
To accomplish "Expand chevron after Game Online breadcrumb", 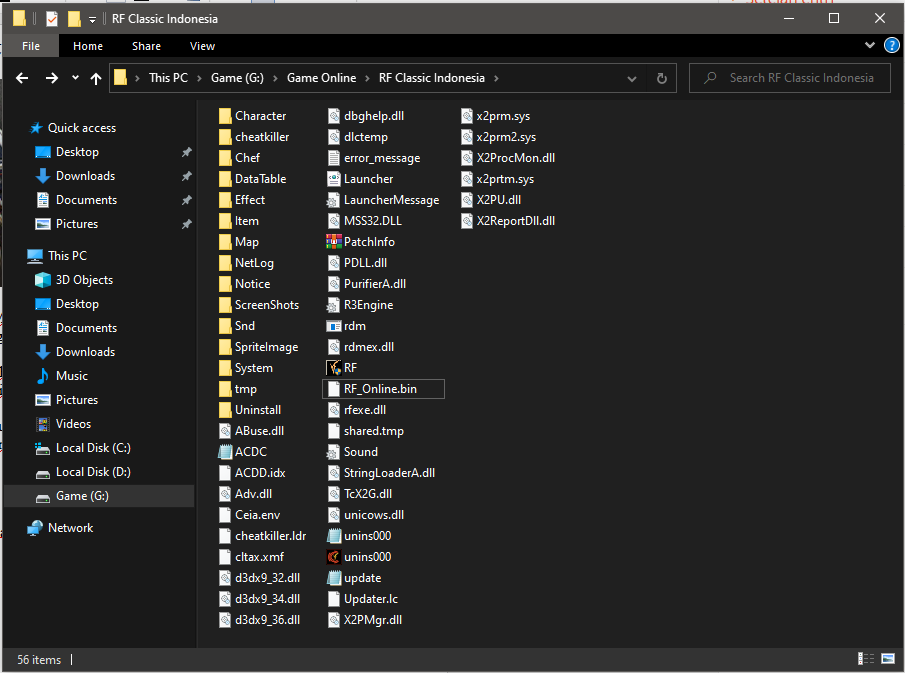I will click(x=367, y=78).
